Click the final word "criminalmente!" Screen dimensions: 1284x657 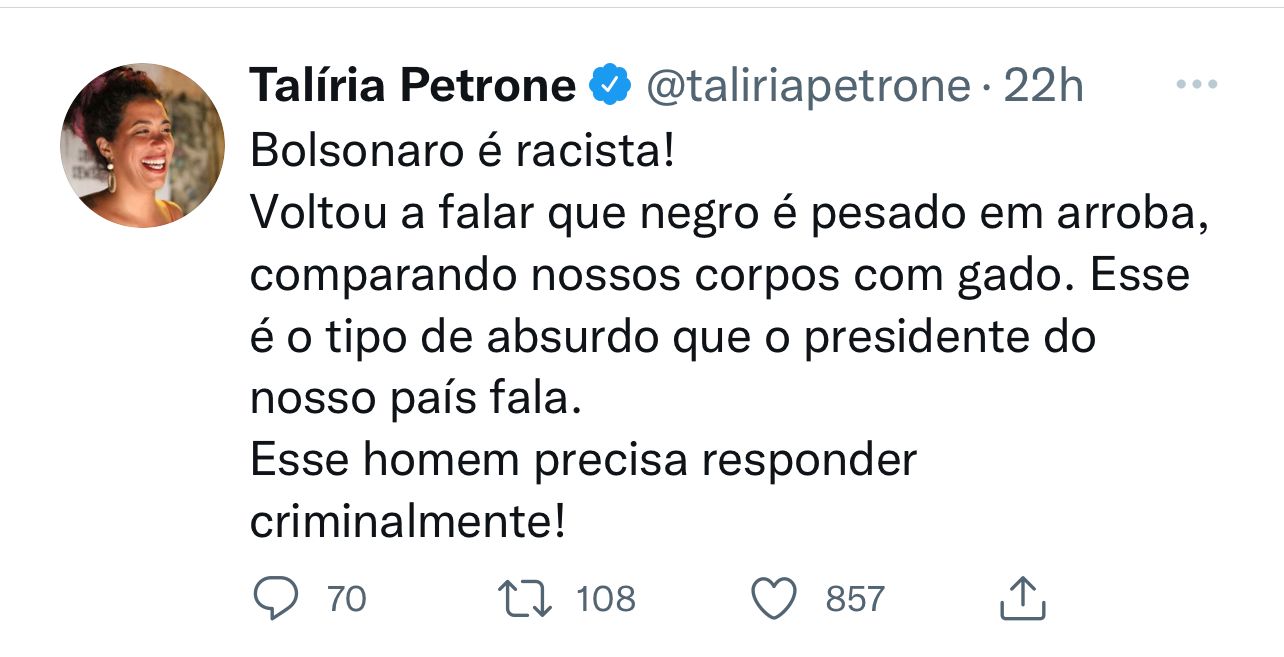point(408,522)
